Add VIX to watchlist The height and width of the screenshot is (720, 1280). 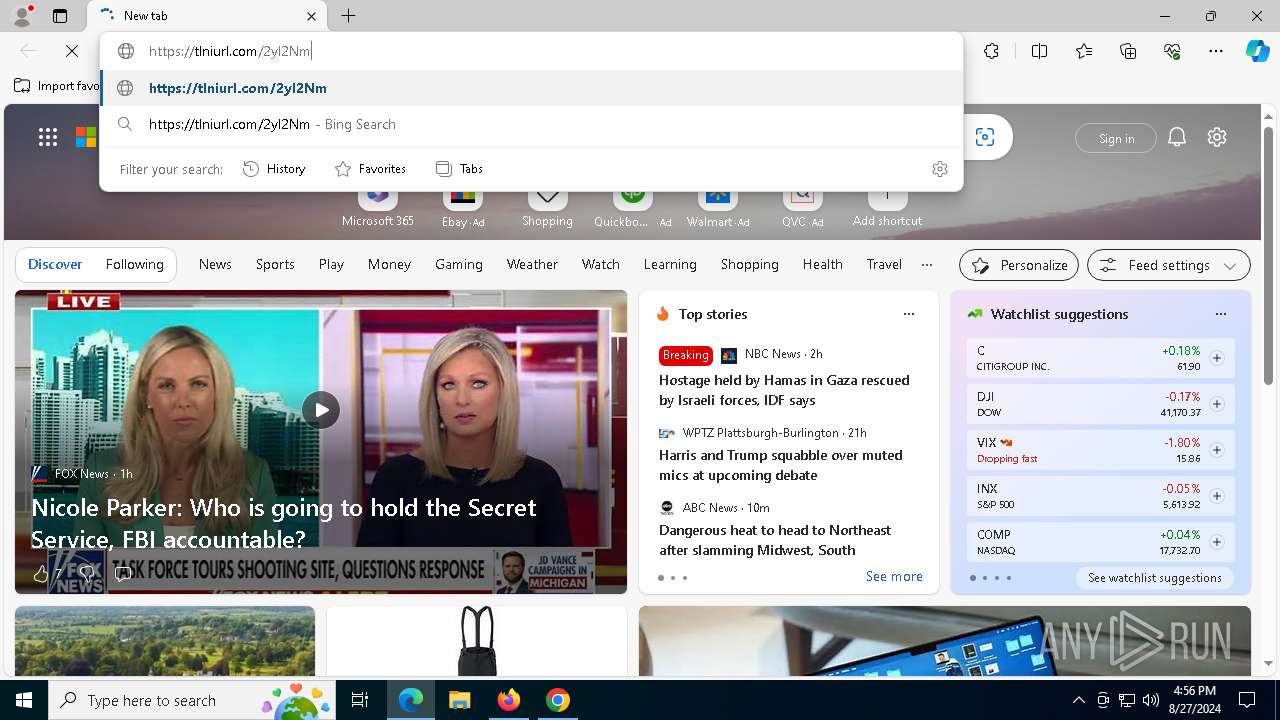tap(1216, 450)
